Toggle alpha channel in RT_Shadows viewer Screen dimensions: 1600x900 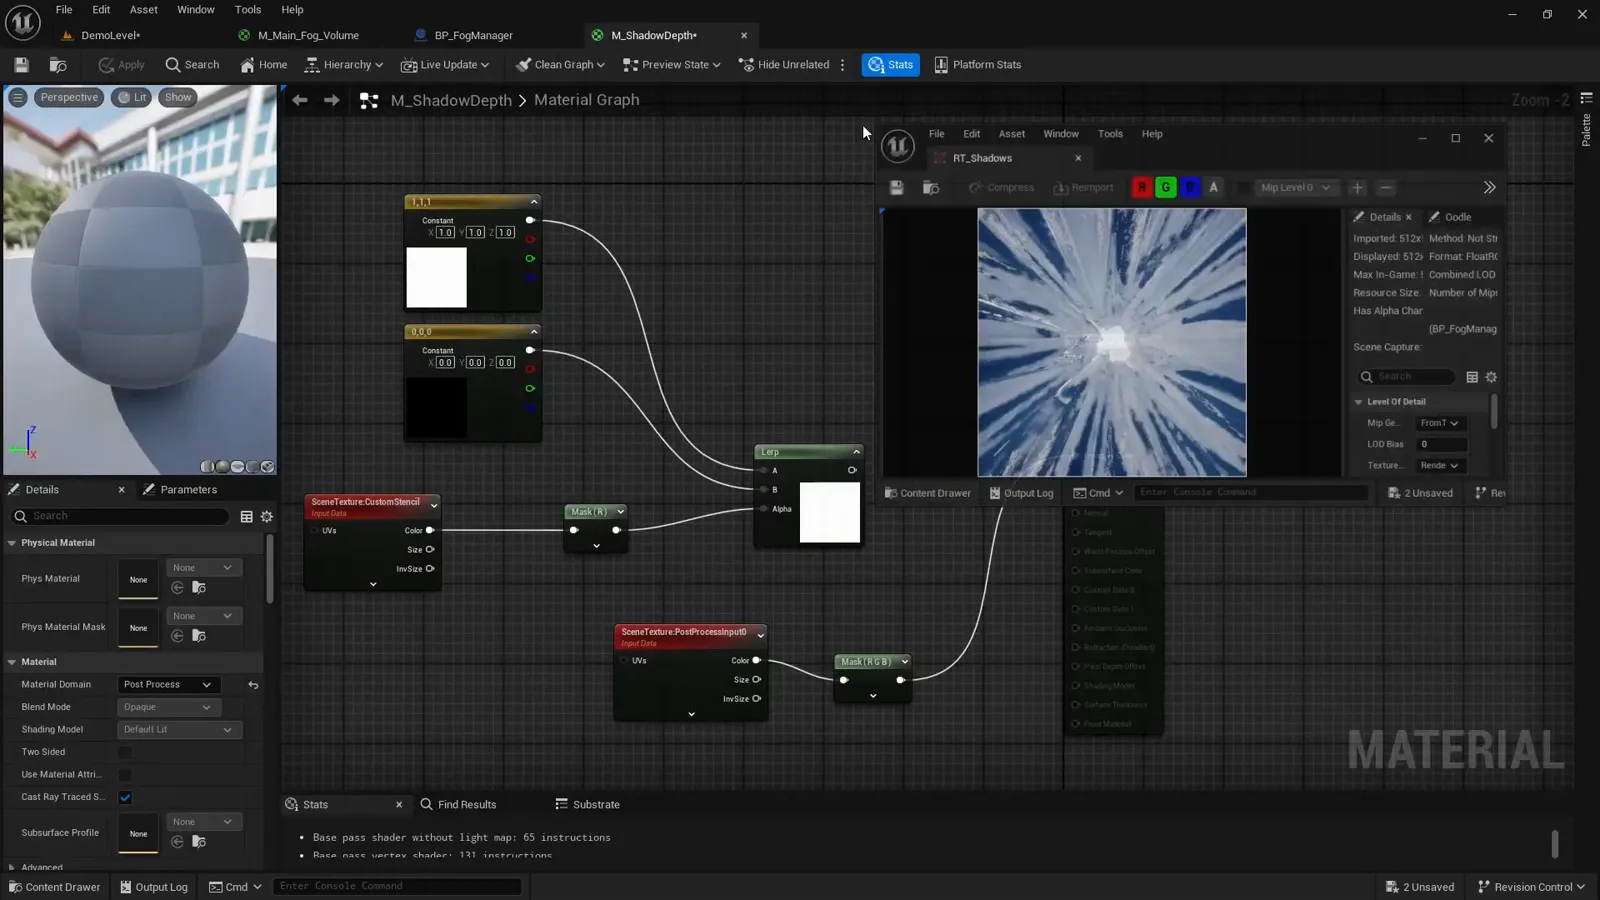[x=1214, y=188]
